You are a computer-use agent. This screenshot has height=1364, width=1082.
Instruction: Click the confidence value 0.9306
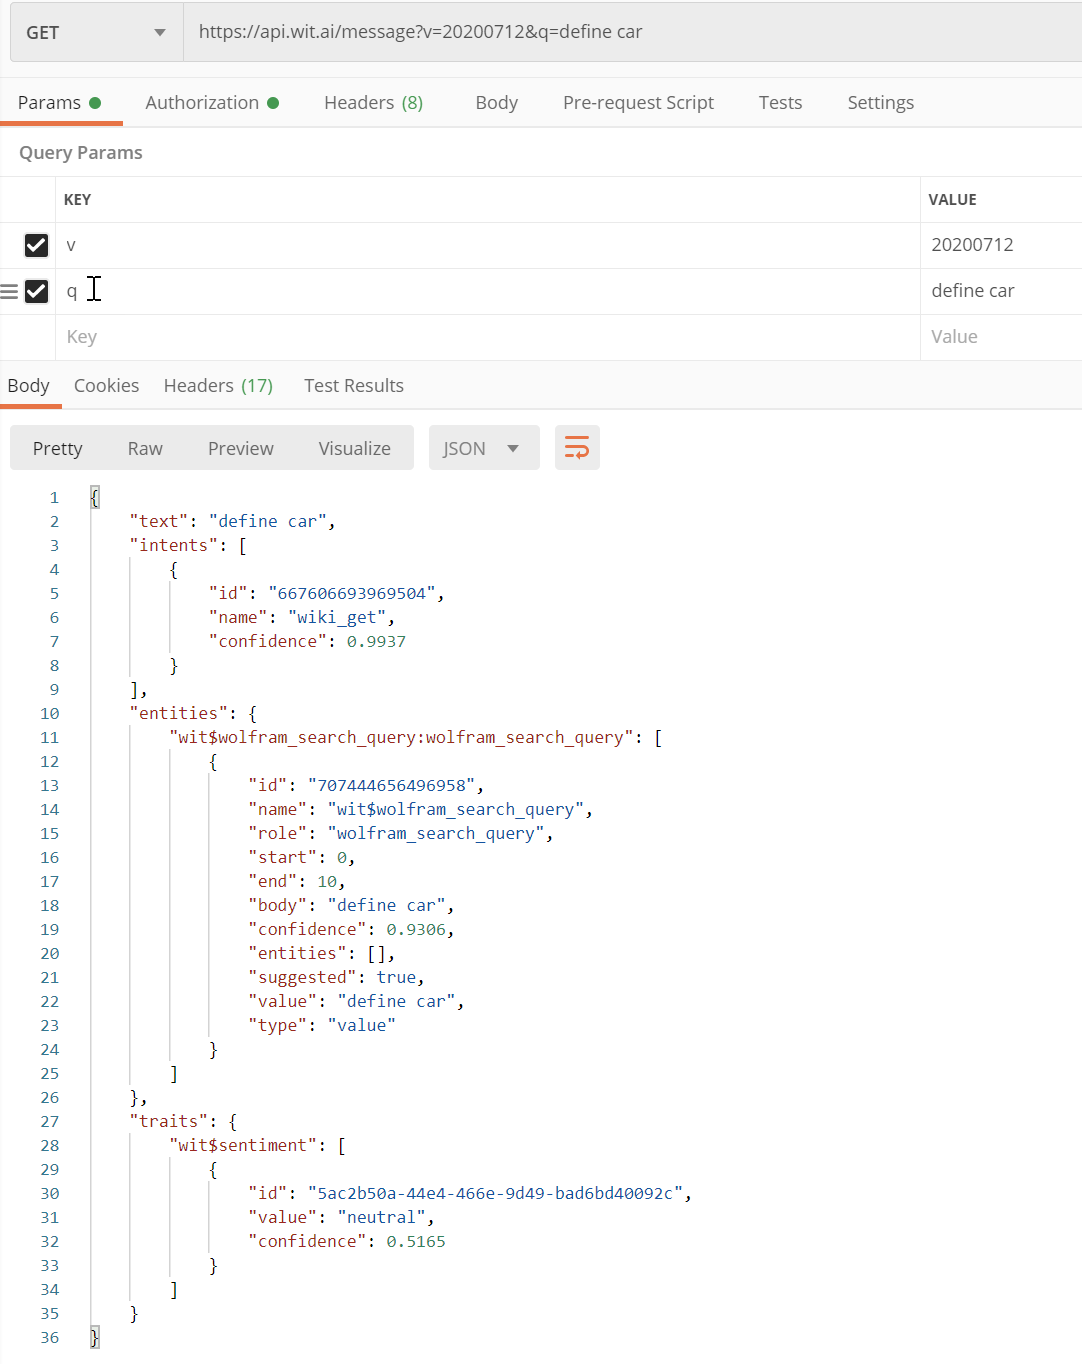(416, 929)
